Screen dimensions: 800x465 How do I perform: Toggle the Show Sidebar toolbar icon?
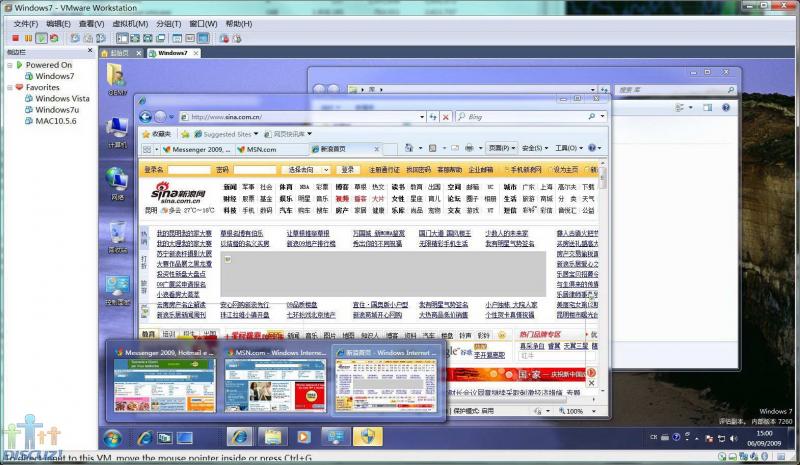tap(122, 38)
